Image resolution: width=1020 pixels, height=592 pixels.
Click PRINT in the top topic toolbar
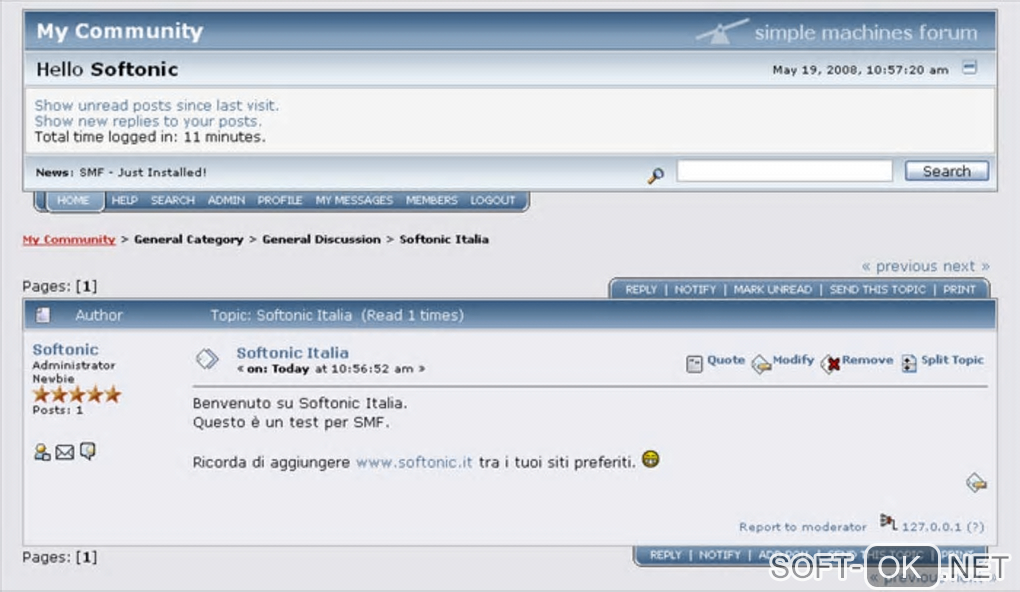coord(960,289)
